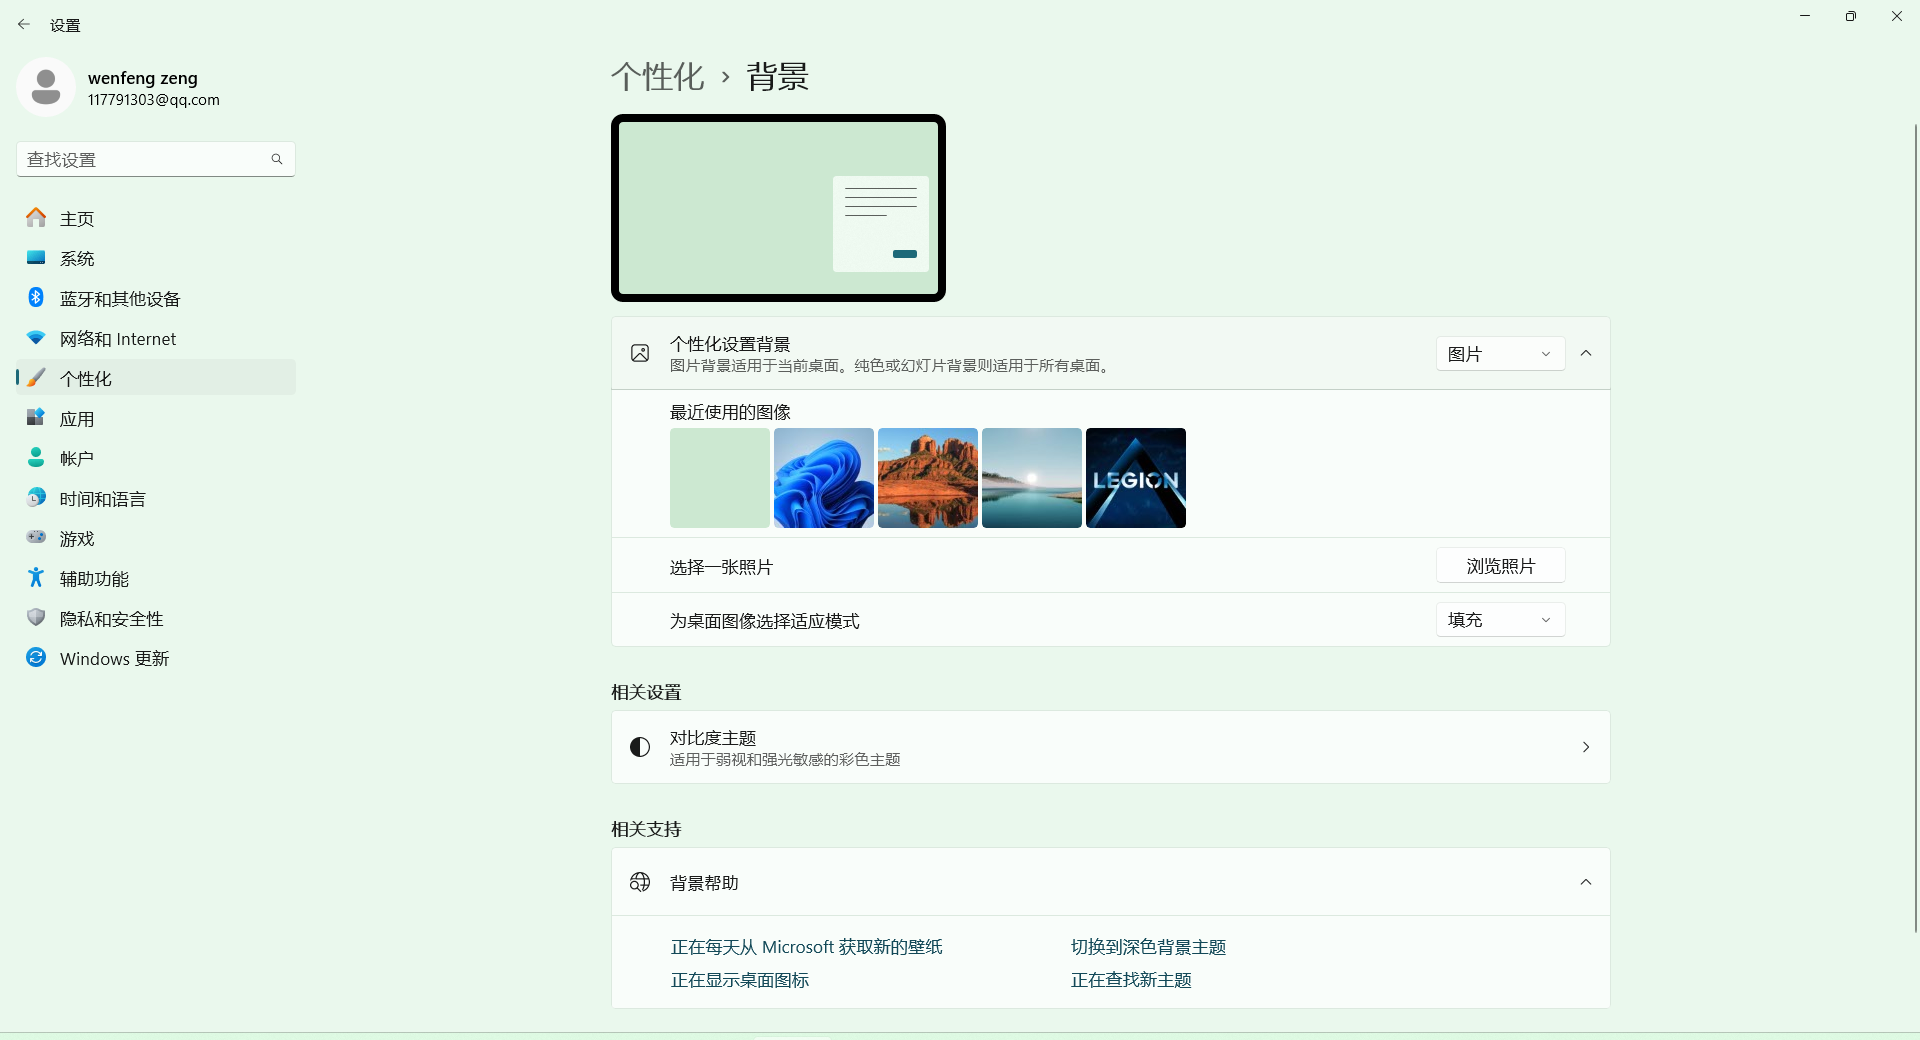Open link 切换到深色背景主题

point(1148,947)
